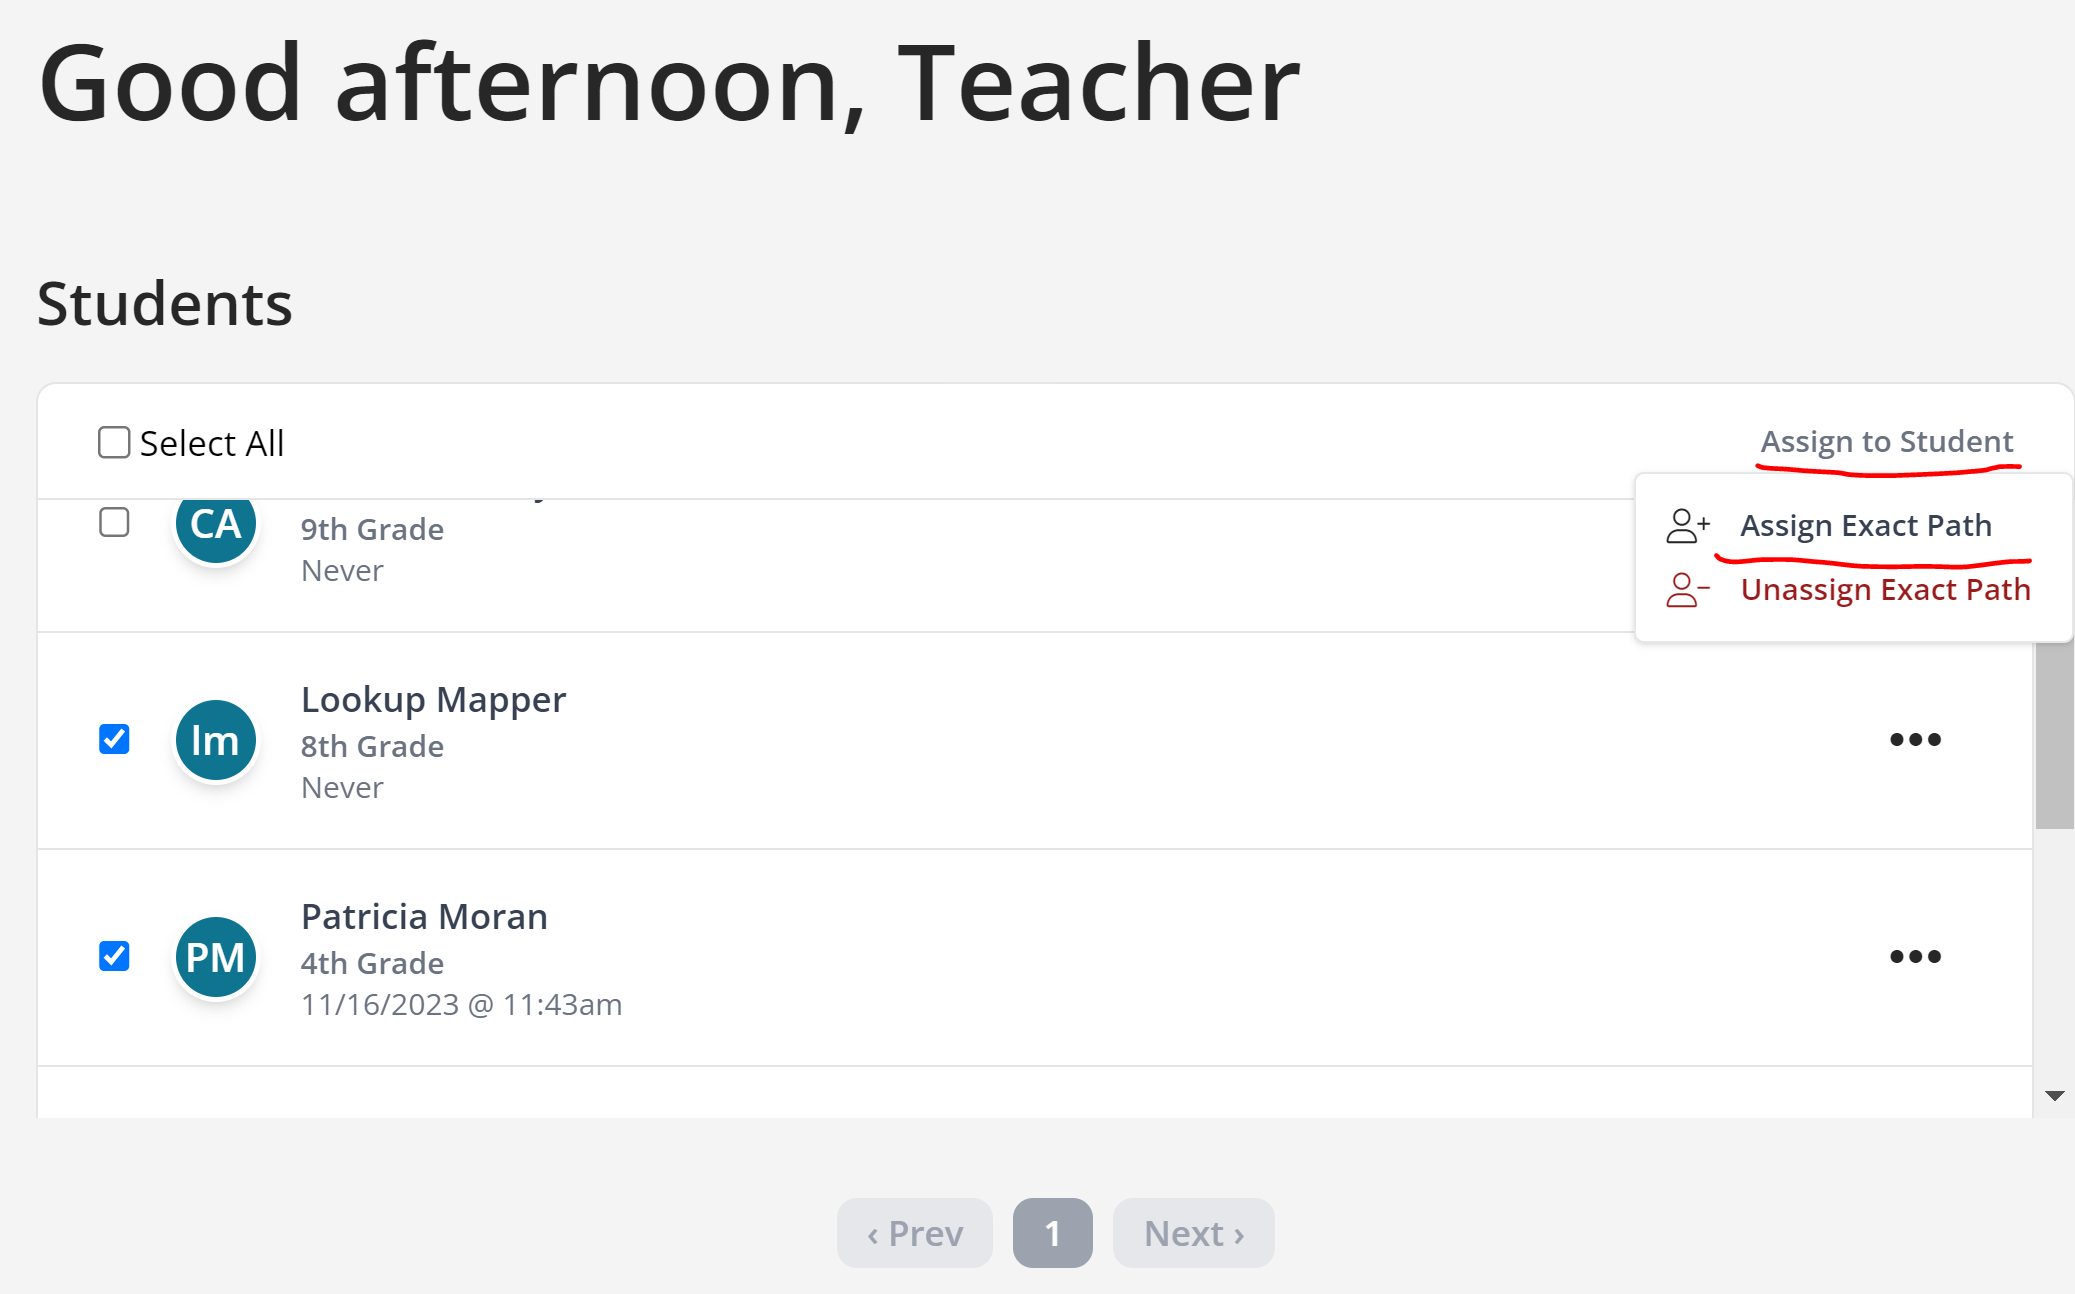Screen dimensions: 2075x1294
Task: Check the CA 9th Grade student checkbox
Action: 114,522
